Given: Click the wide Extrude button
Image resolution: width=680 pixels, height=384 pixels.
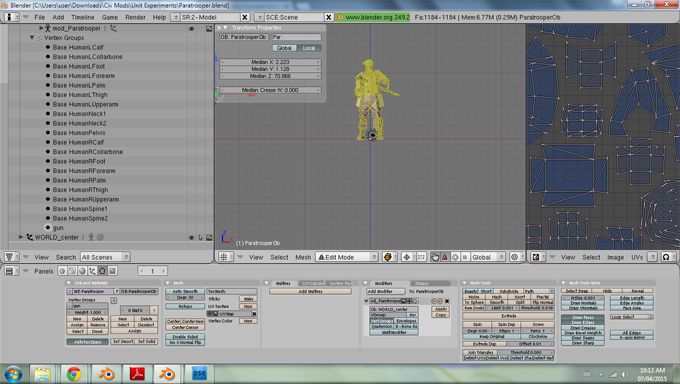Looking at the screenshot, I should [x=508, y=316].
